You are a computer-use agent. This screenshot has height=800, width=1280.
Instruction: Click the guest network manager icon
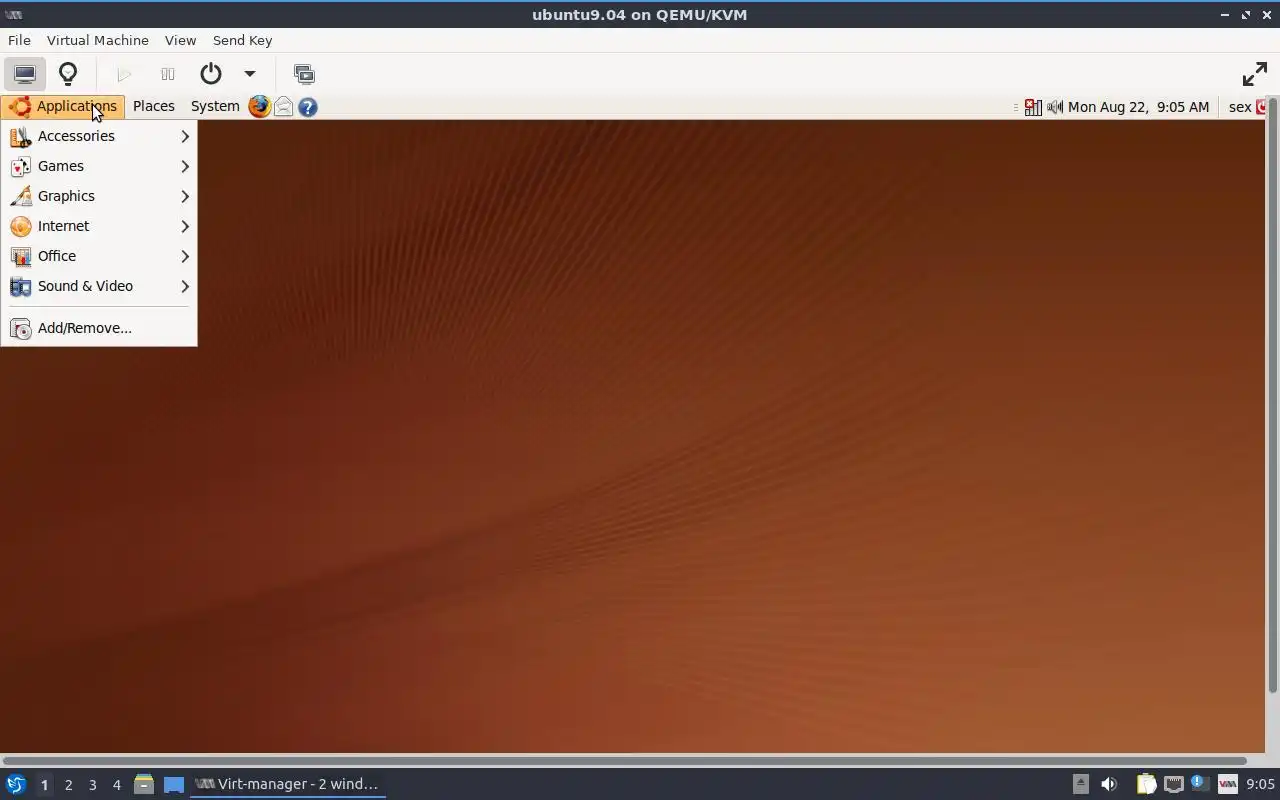coord(1033,107)
